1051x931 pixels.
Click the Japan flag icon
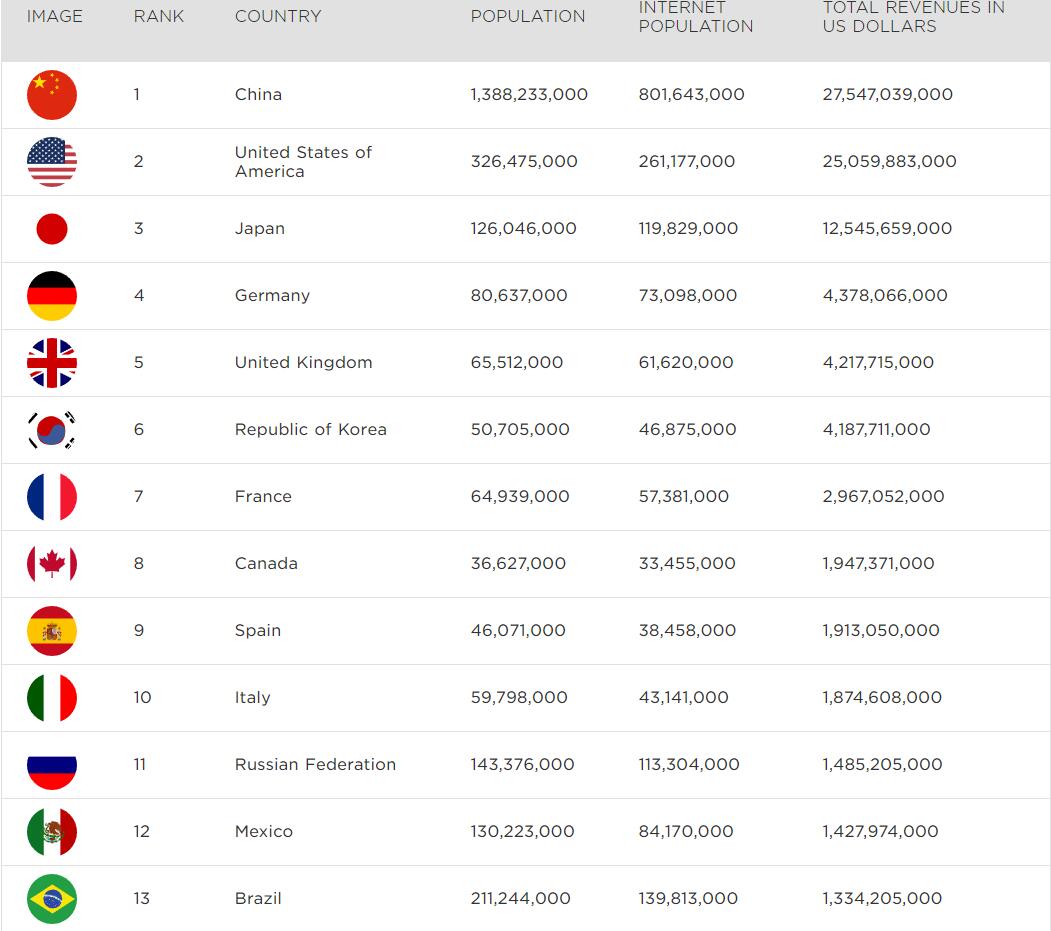click(x=52, y=229)
